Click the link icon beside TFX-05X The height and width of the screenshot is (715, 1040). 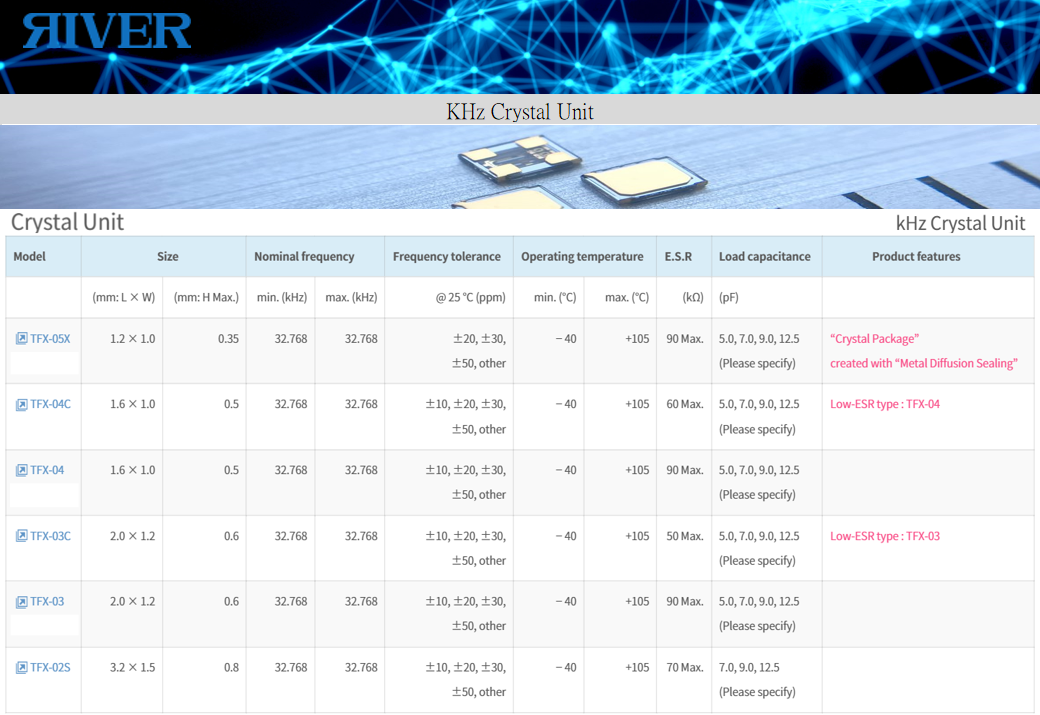tap(21, 339)
